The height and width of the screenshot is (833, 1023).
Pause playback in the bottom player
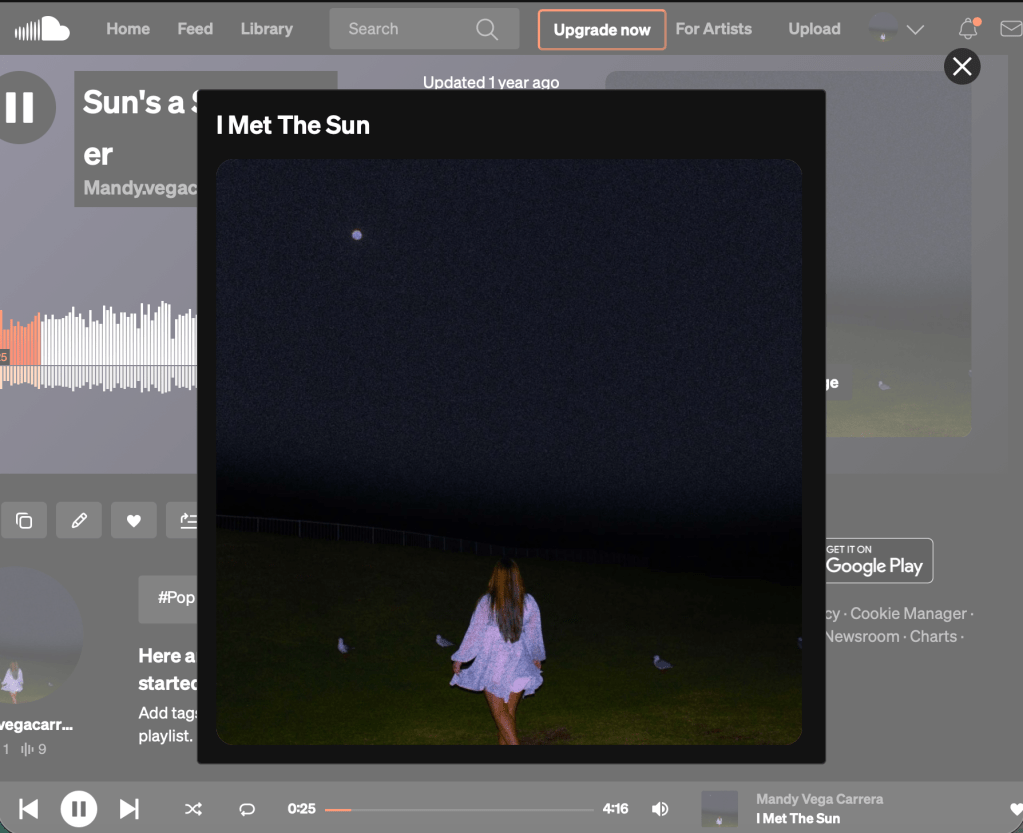coord(79,808)
